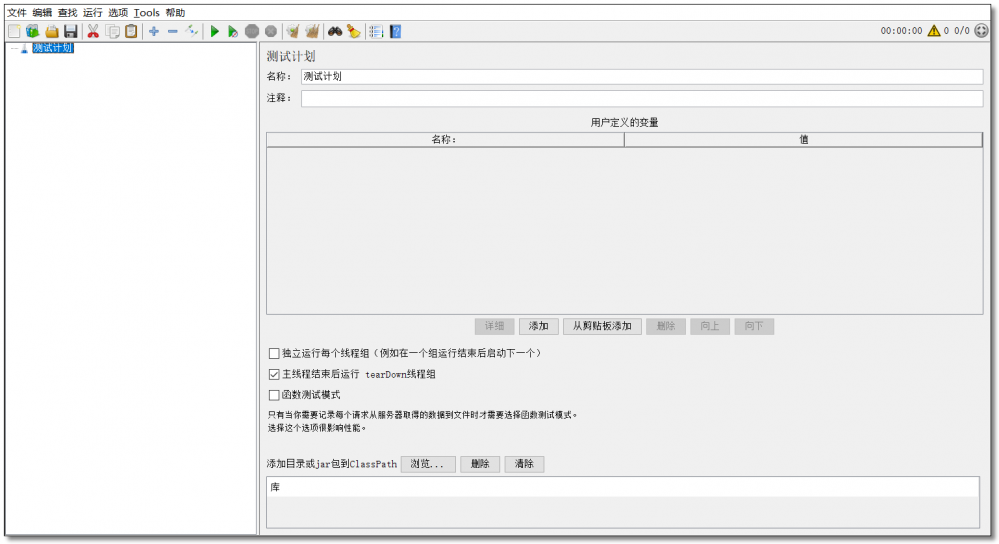Open Search with binoculars icon
The height and width of the screenshot is (544, 999).
tap(334, 31)
